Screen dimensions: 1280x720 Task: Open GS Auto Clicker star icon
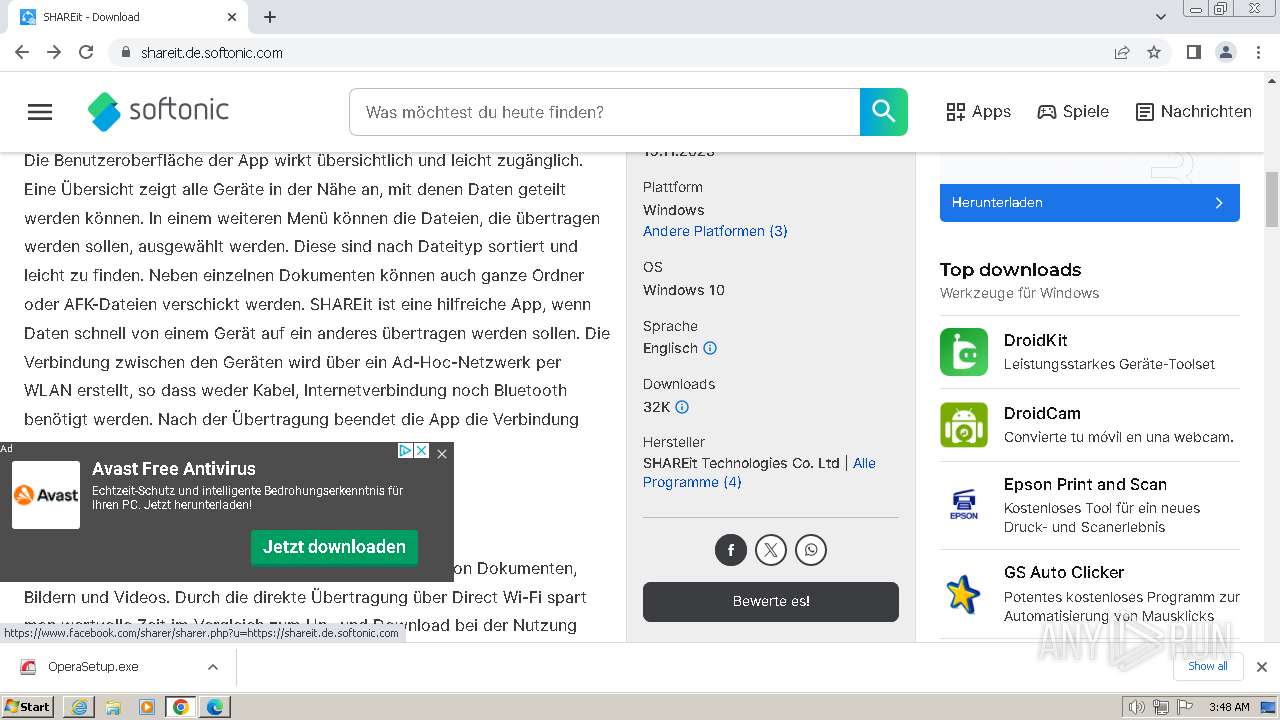point(964,594)
